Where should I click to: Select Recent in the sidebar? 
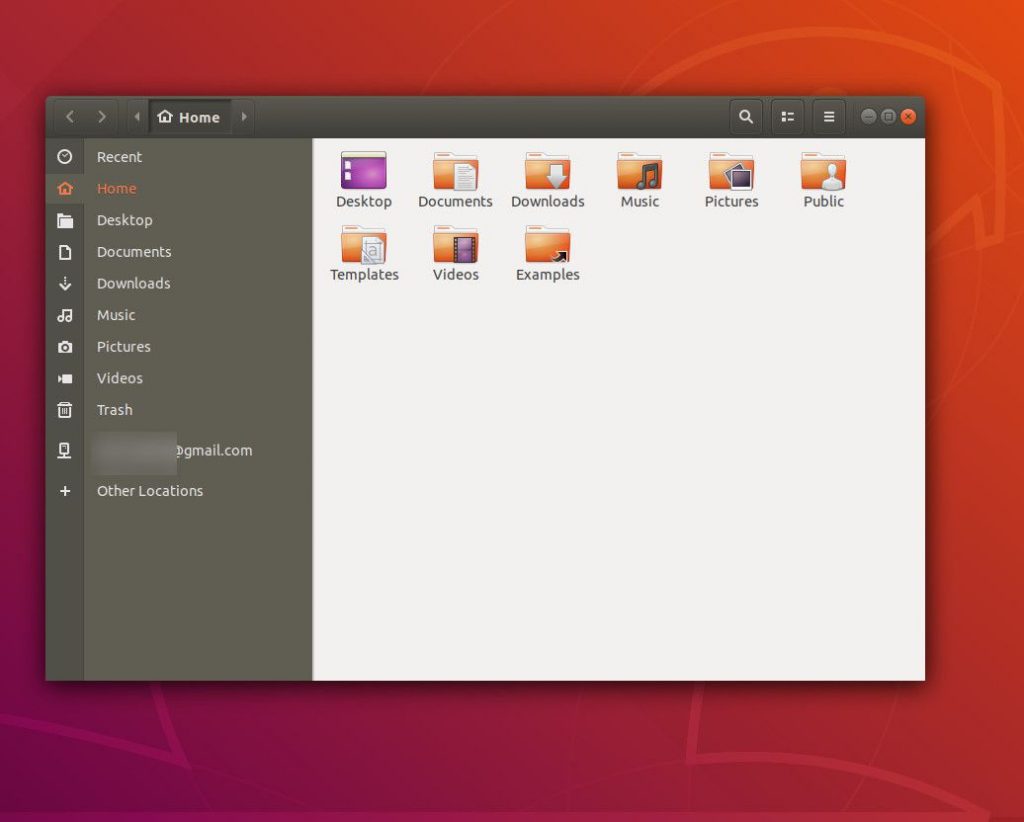coord(119,157)
